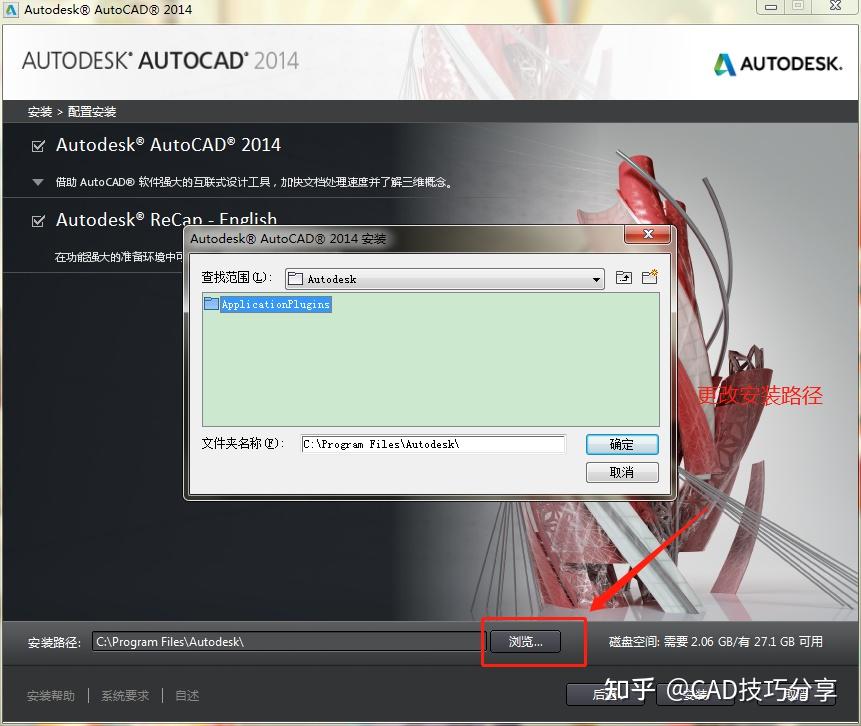861x726 pixels.
Task: Click the 安装 breadcrumb link
Action: (40, 112)
